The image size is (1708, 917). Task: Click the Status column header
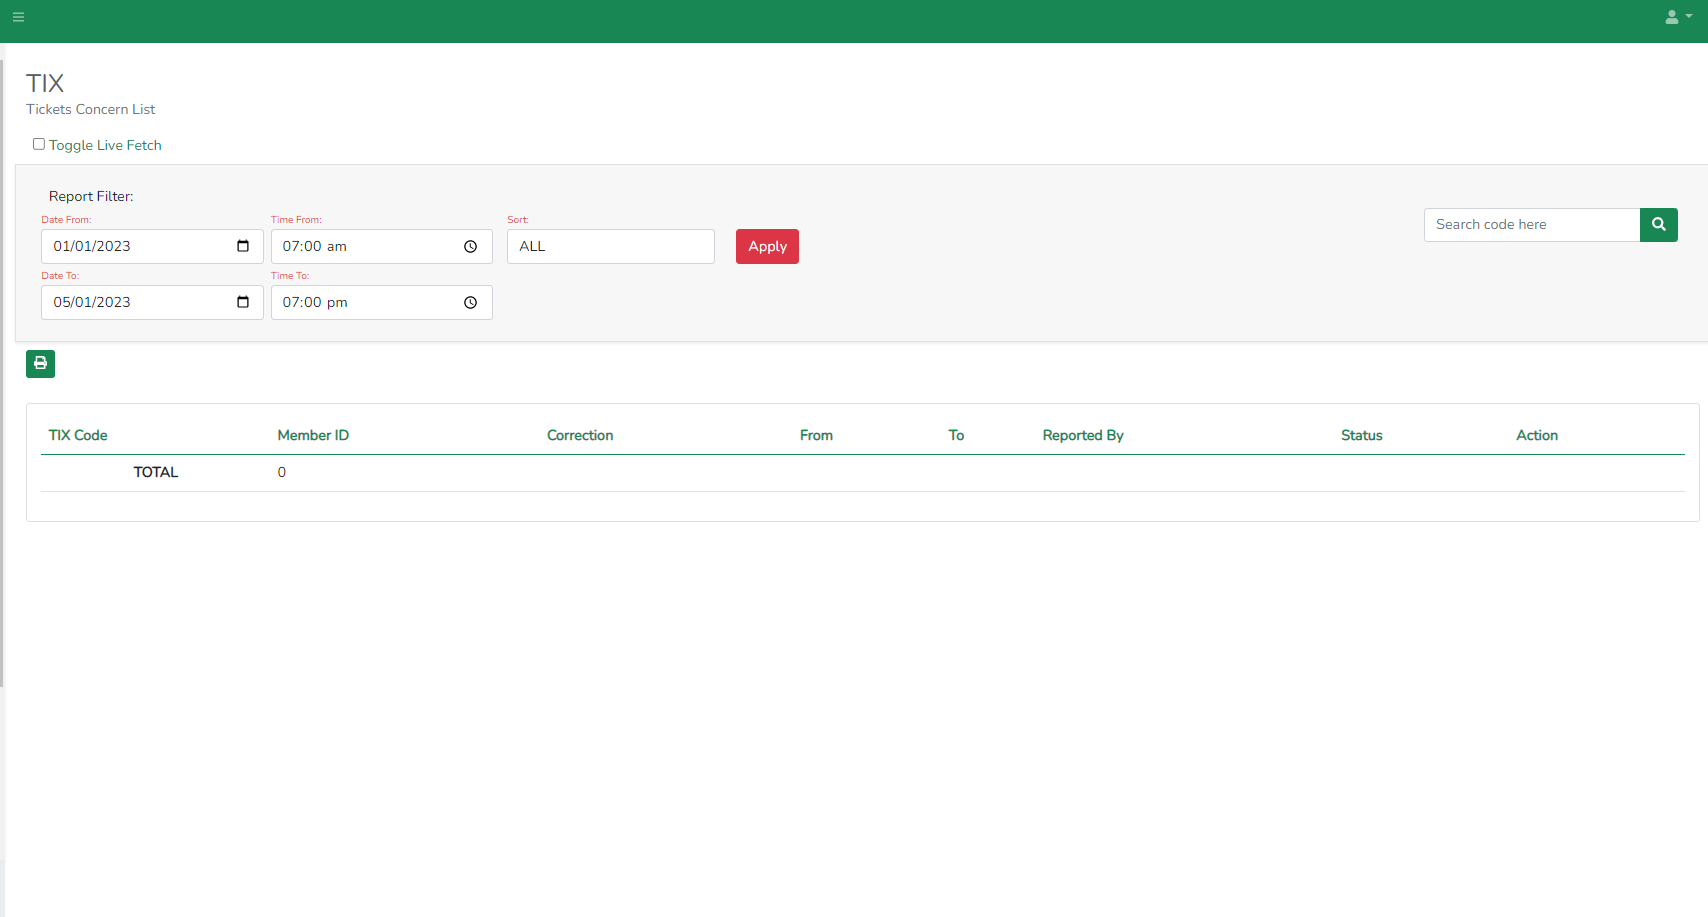pyautogui.click(x=1361, y=435)
